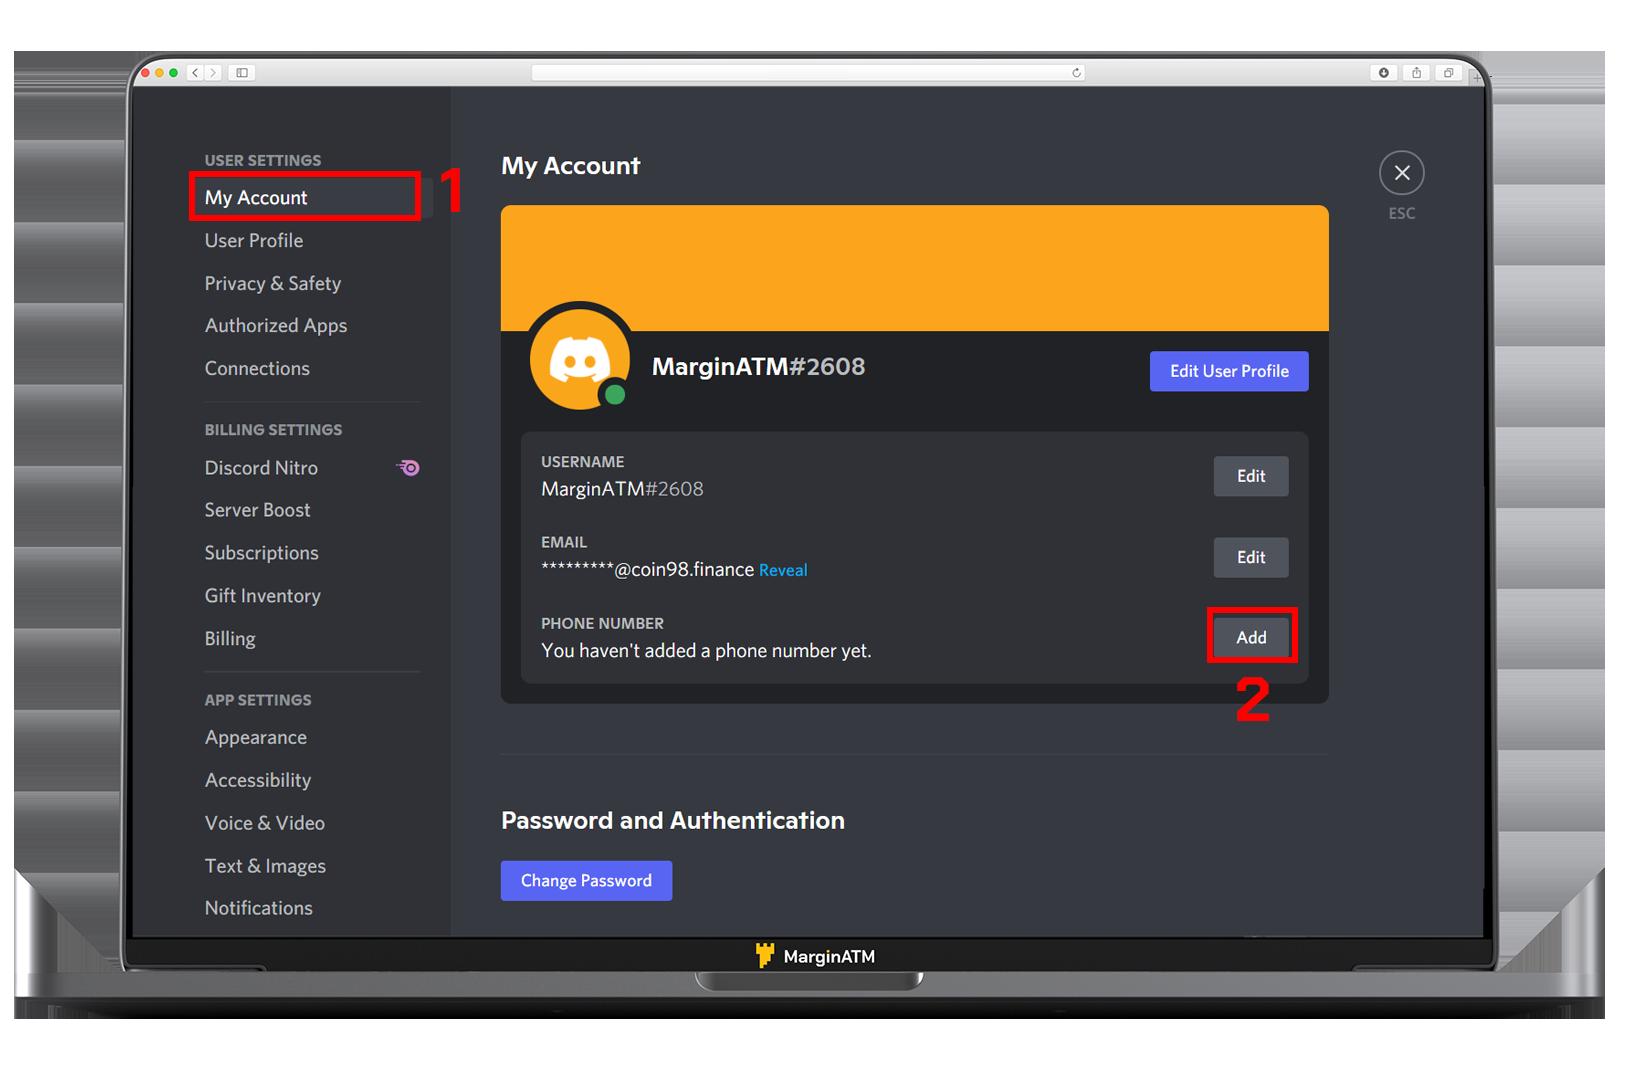Click Edit next to Email
Screen dimensions: 1628x1080
[x=1251, y=557]
